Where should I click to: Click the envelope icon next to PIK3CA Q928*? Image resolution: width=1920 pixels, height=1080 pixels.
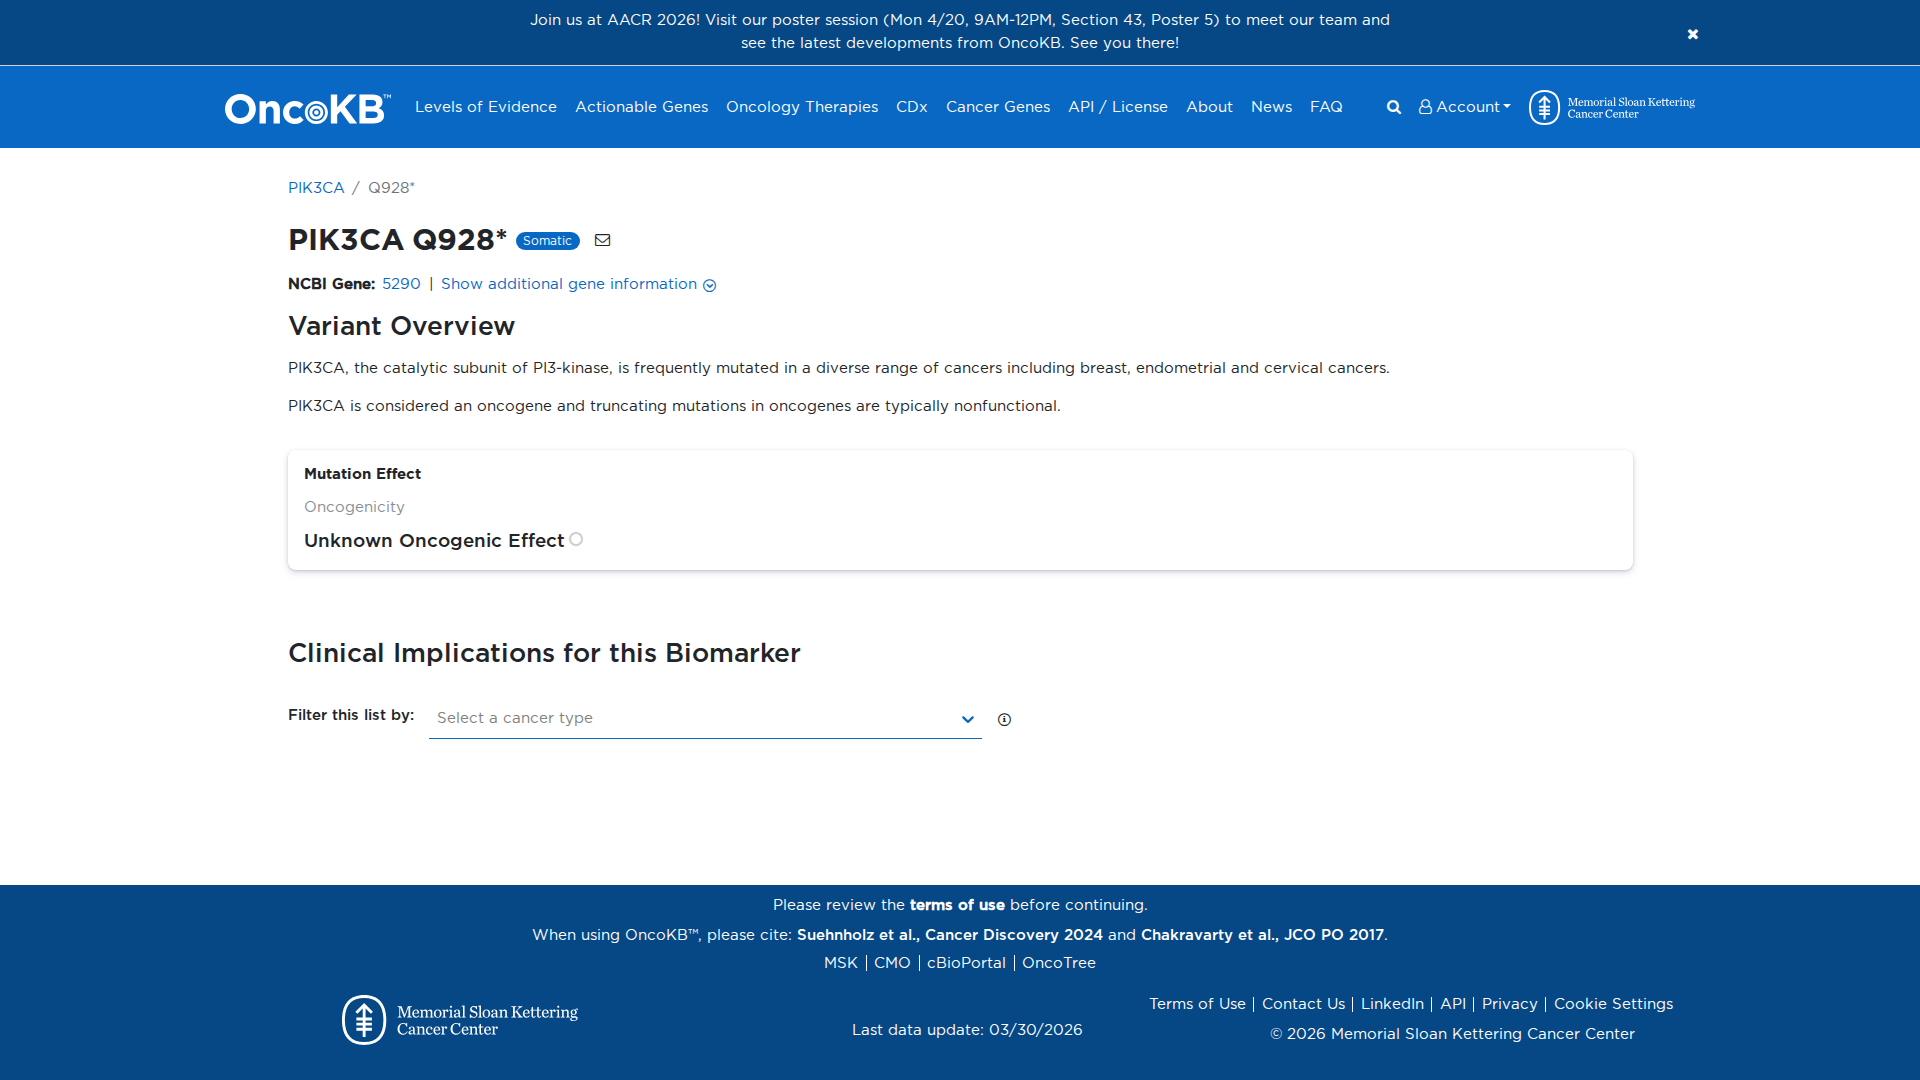(x=602, y=240)
